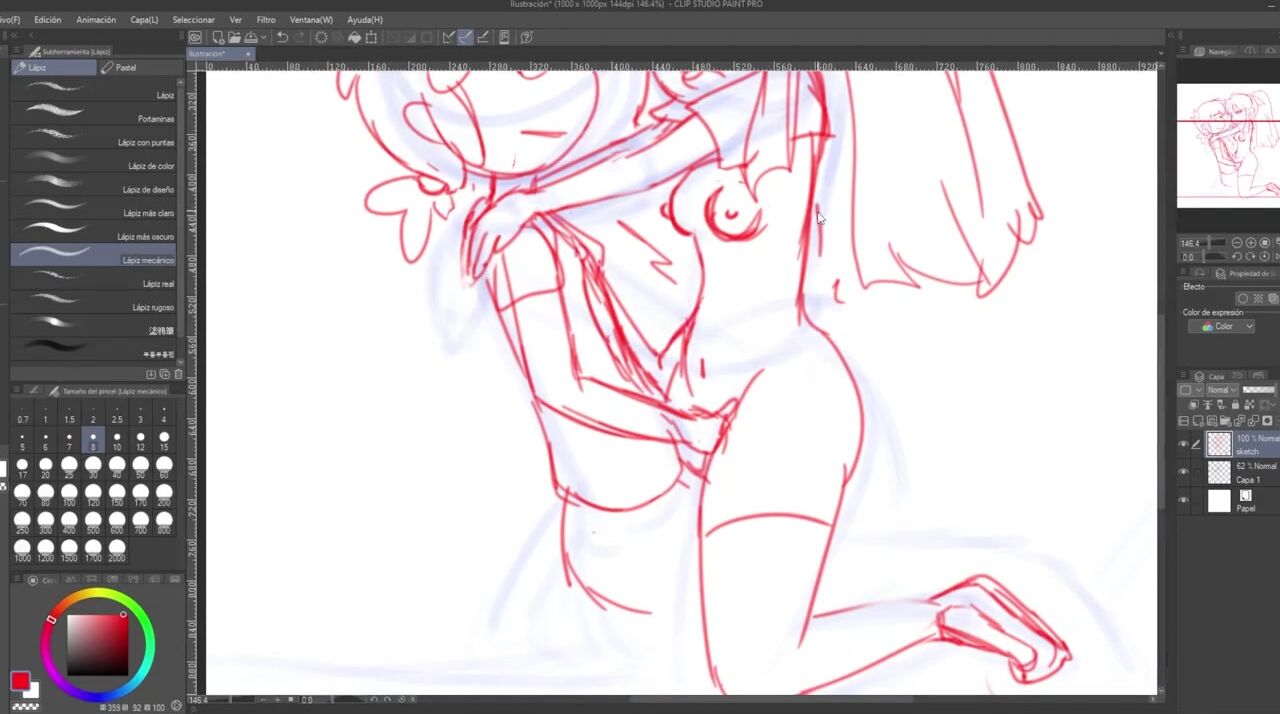The width and height of the screenshot is (1280, 714).
Task: Click the red foreground color swatch
Action: click(x=20, y=681)
